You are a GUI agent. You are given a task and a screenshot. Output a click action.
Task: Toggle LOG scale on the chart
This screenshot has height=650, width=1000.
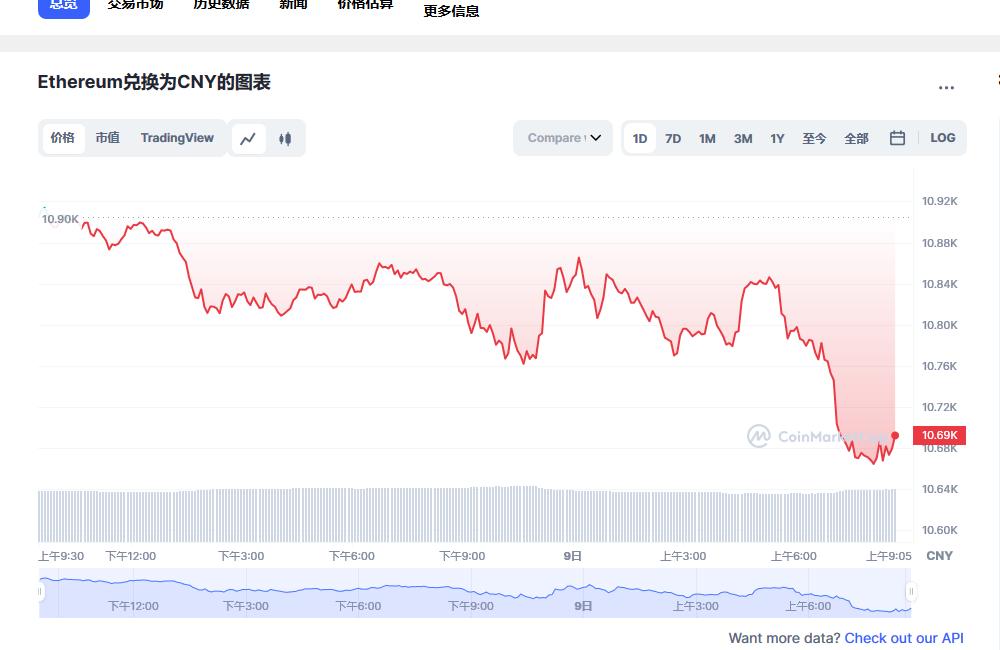942,138
